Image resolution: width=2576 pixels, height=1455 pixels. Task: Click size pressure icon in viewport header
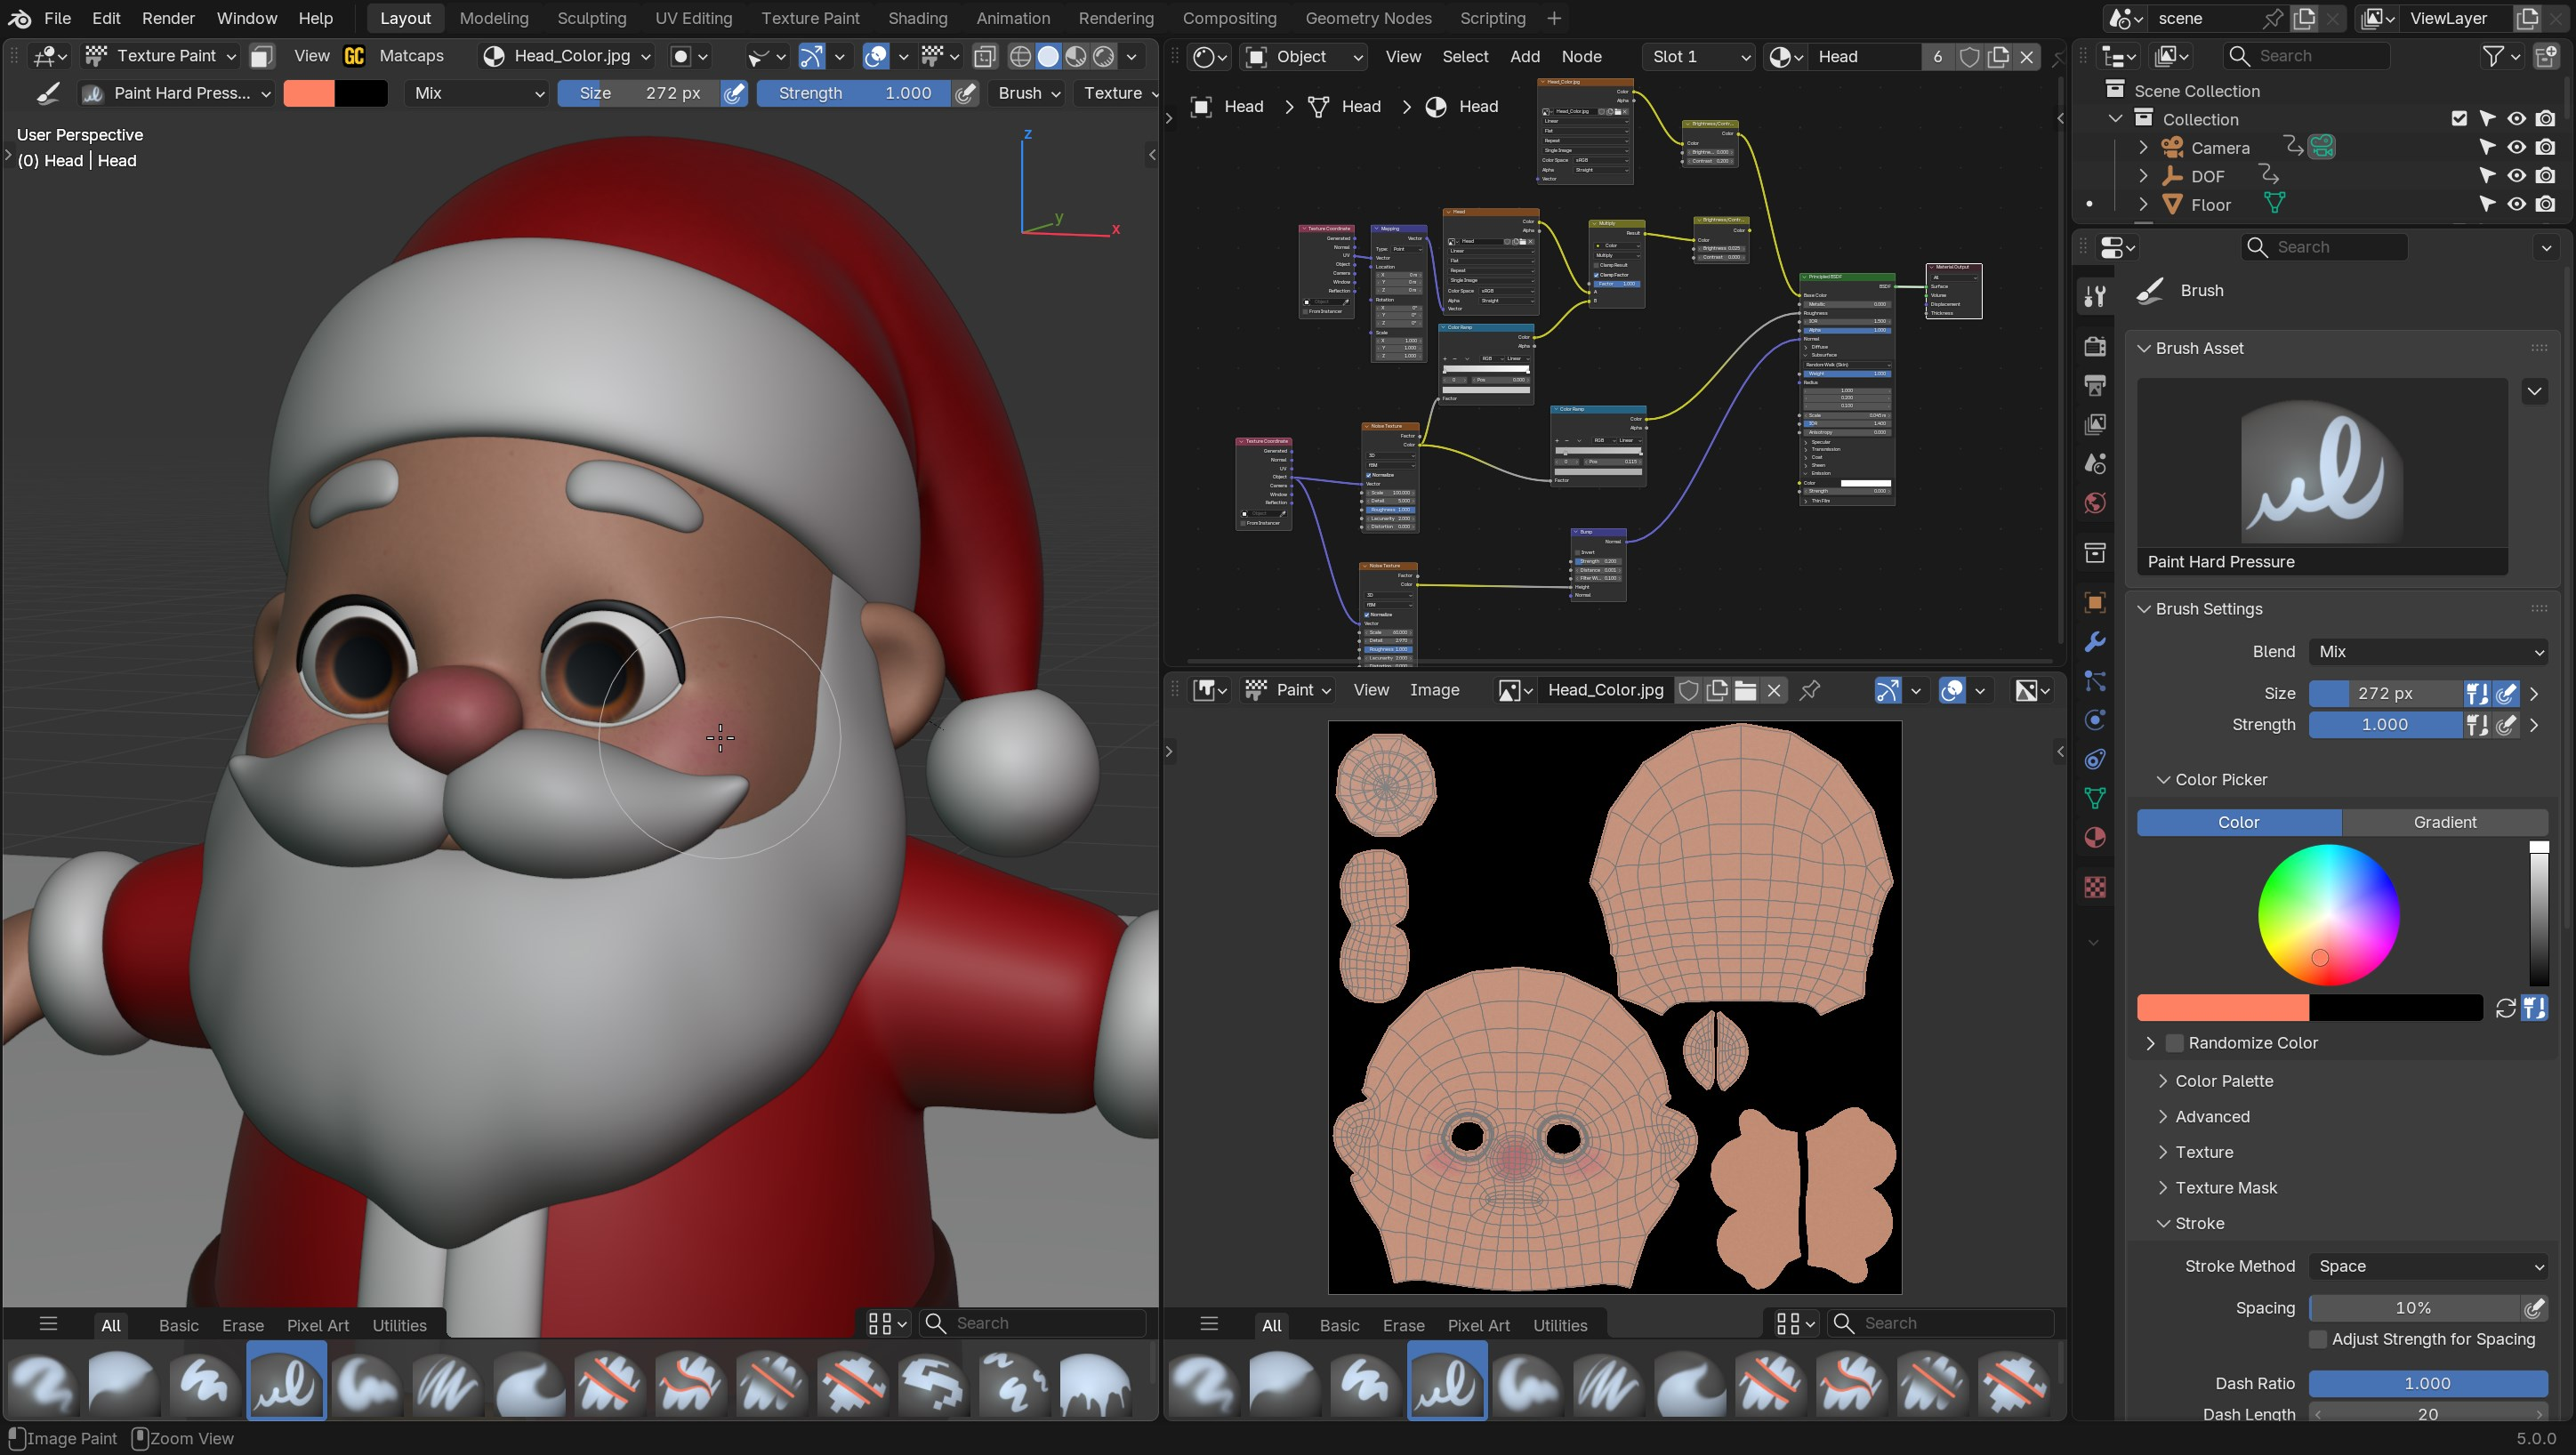click(734, 93)
